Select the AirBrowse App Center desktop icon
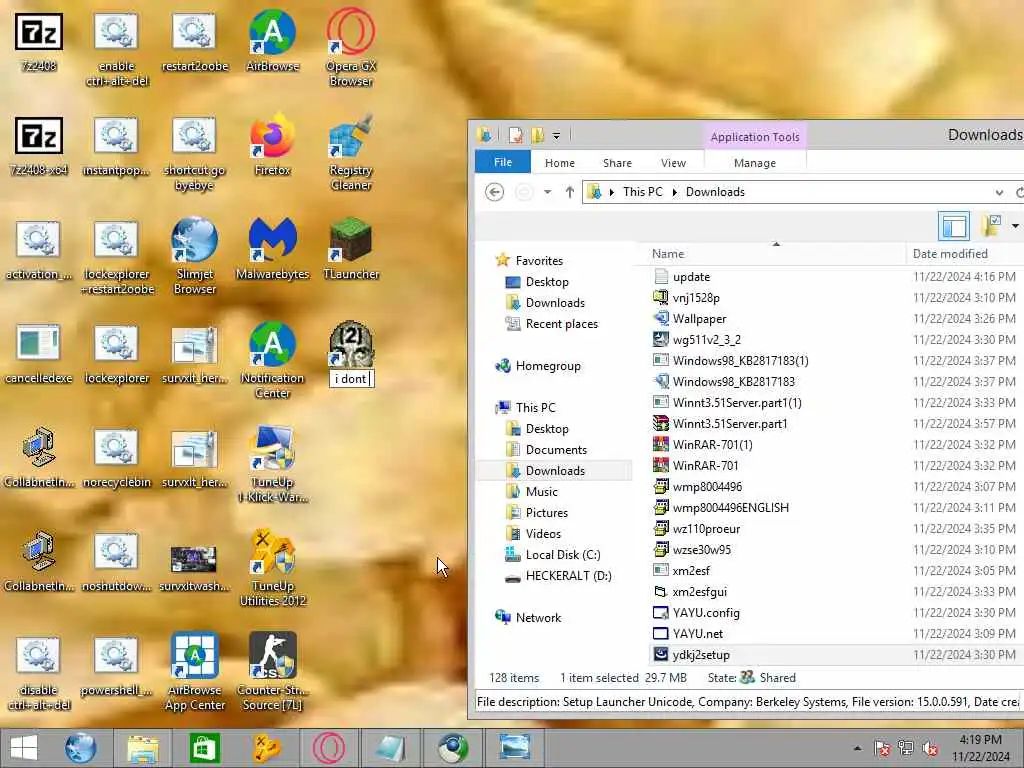The width and height of the screenshot is (1024, 768). click(x=195, y=671)
